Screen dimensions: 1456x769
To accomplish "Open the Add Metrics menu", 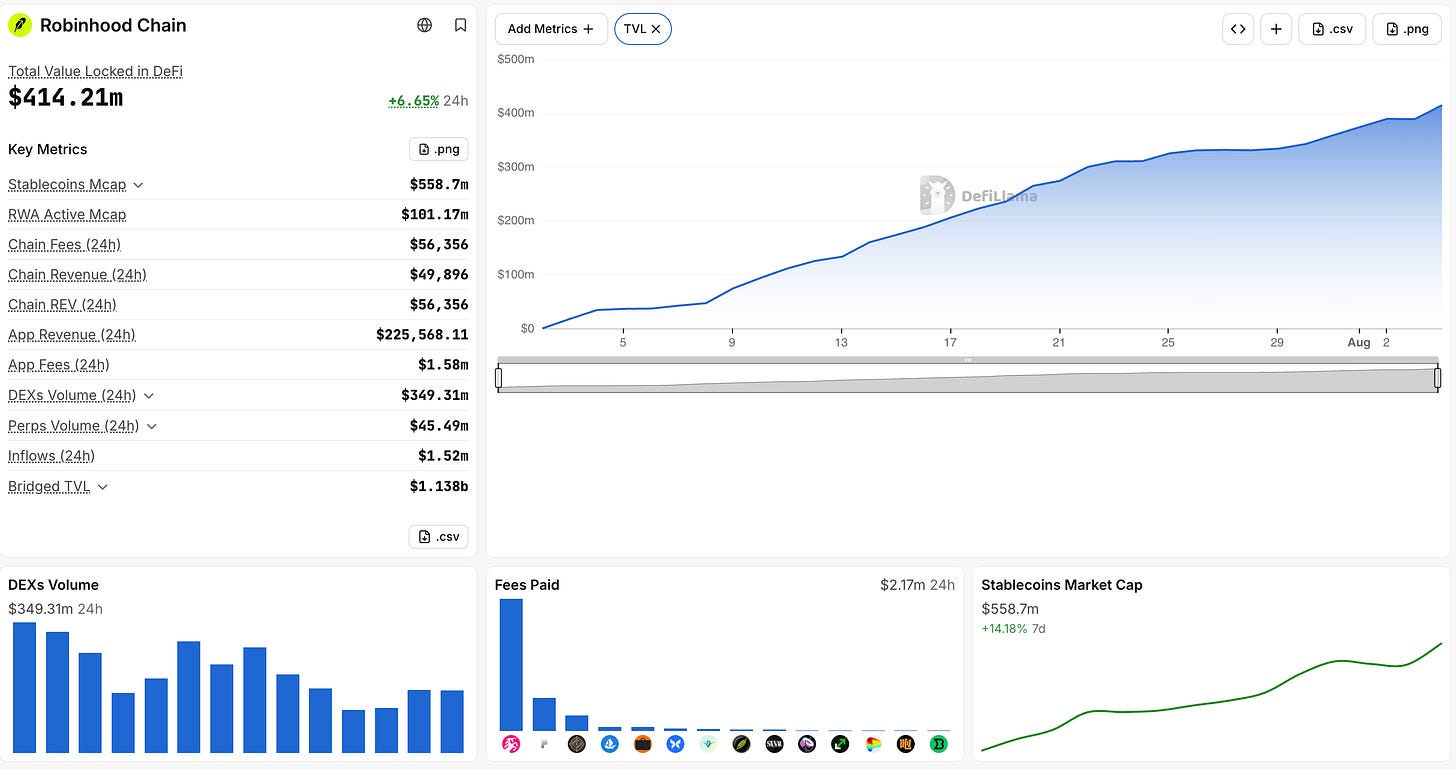I will click(551, 29).
